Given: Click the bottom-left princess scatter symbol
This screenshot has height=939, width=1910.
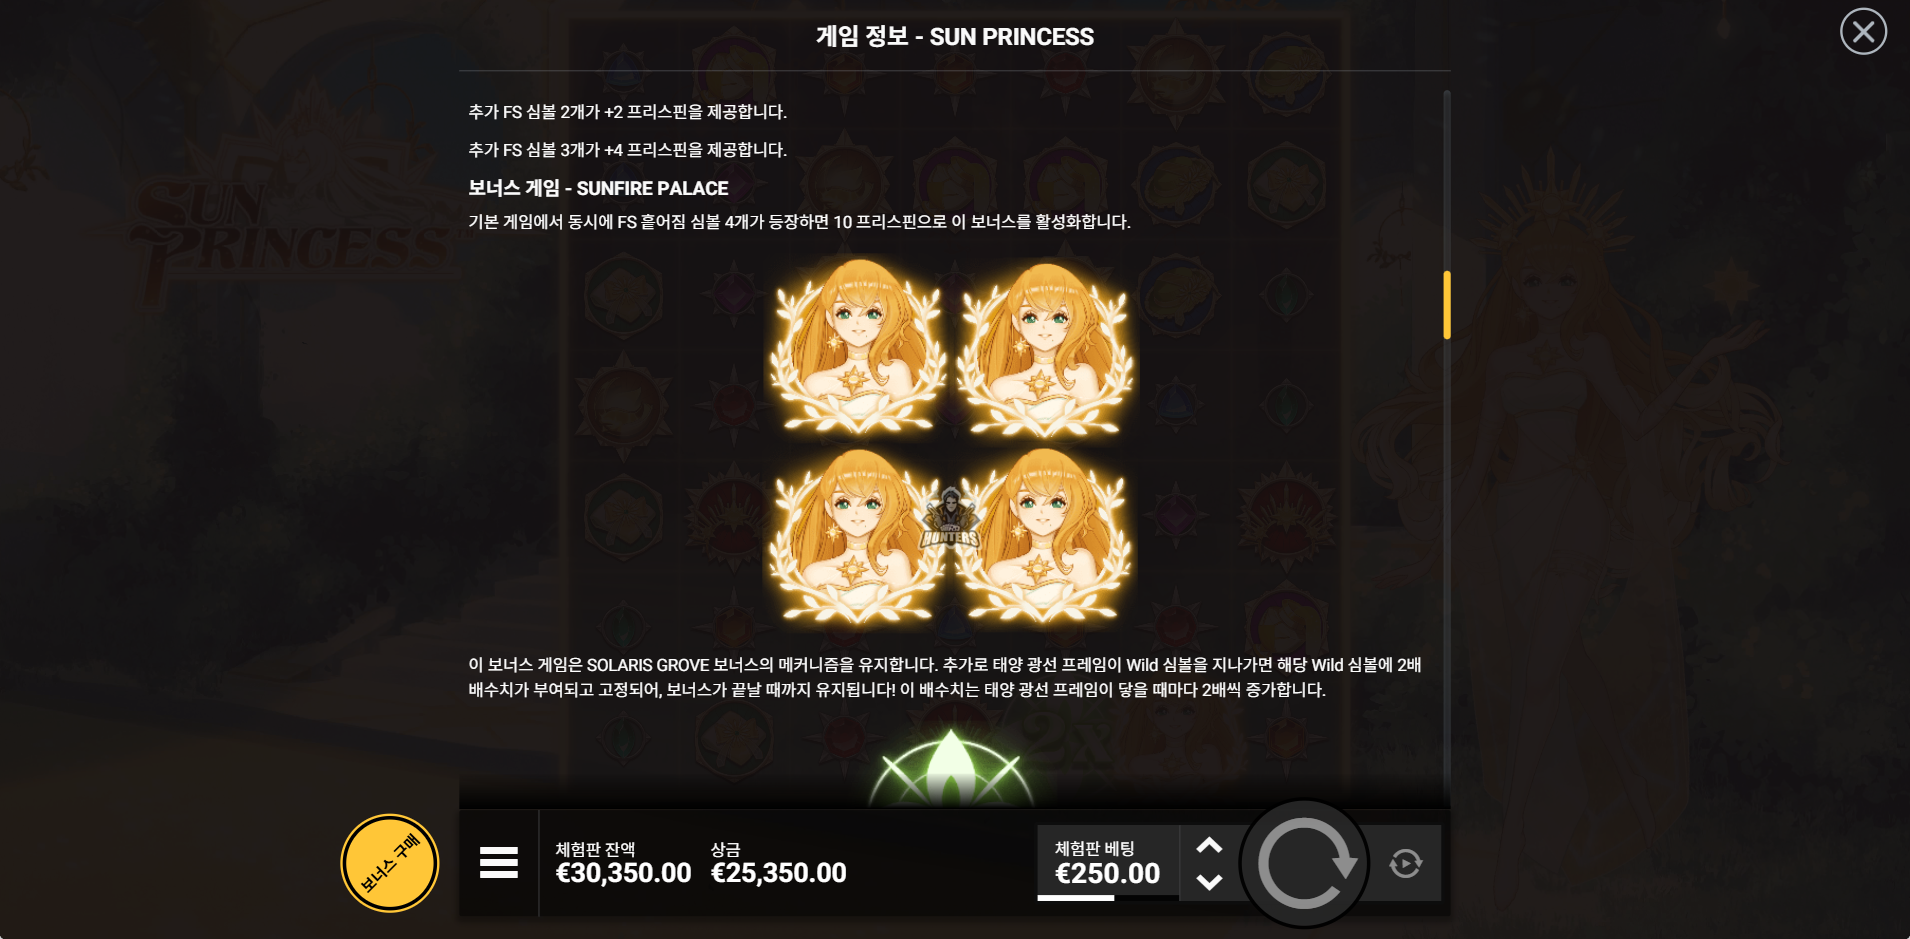Looking at the screenshot, I should pyautogui.click(x=857, y=536).
